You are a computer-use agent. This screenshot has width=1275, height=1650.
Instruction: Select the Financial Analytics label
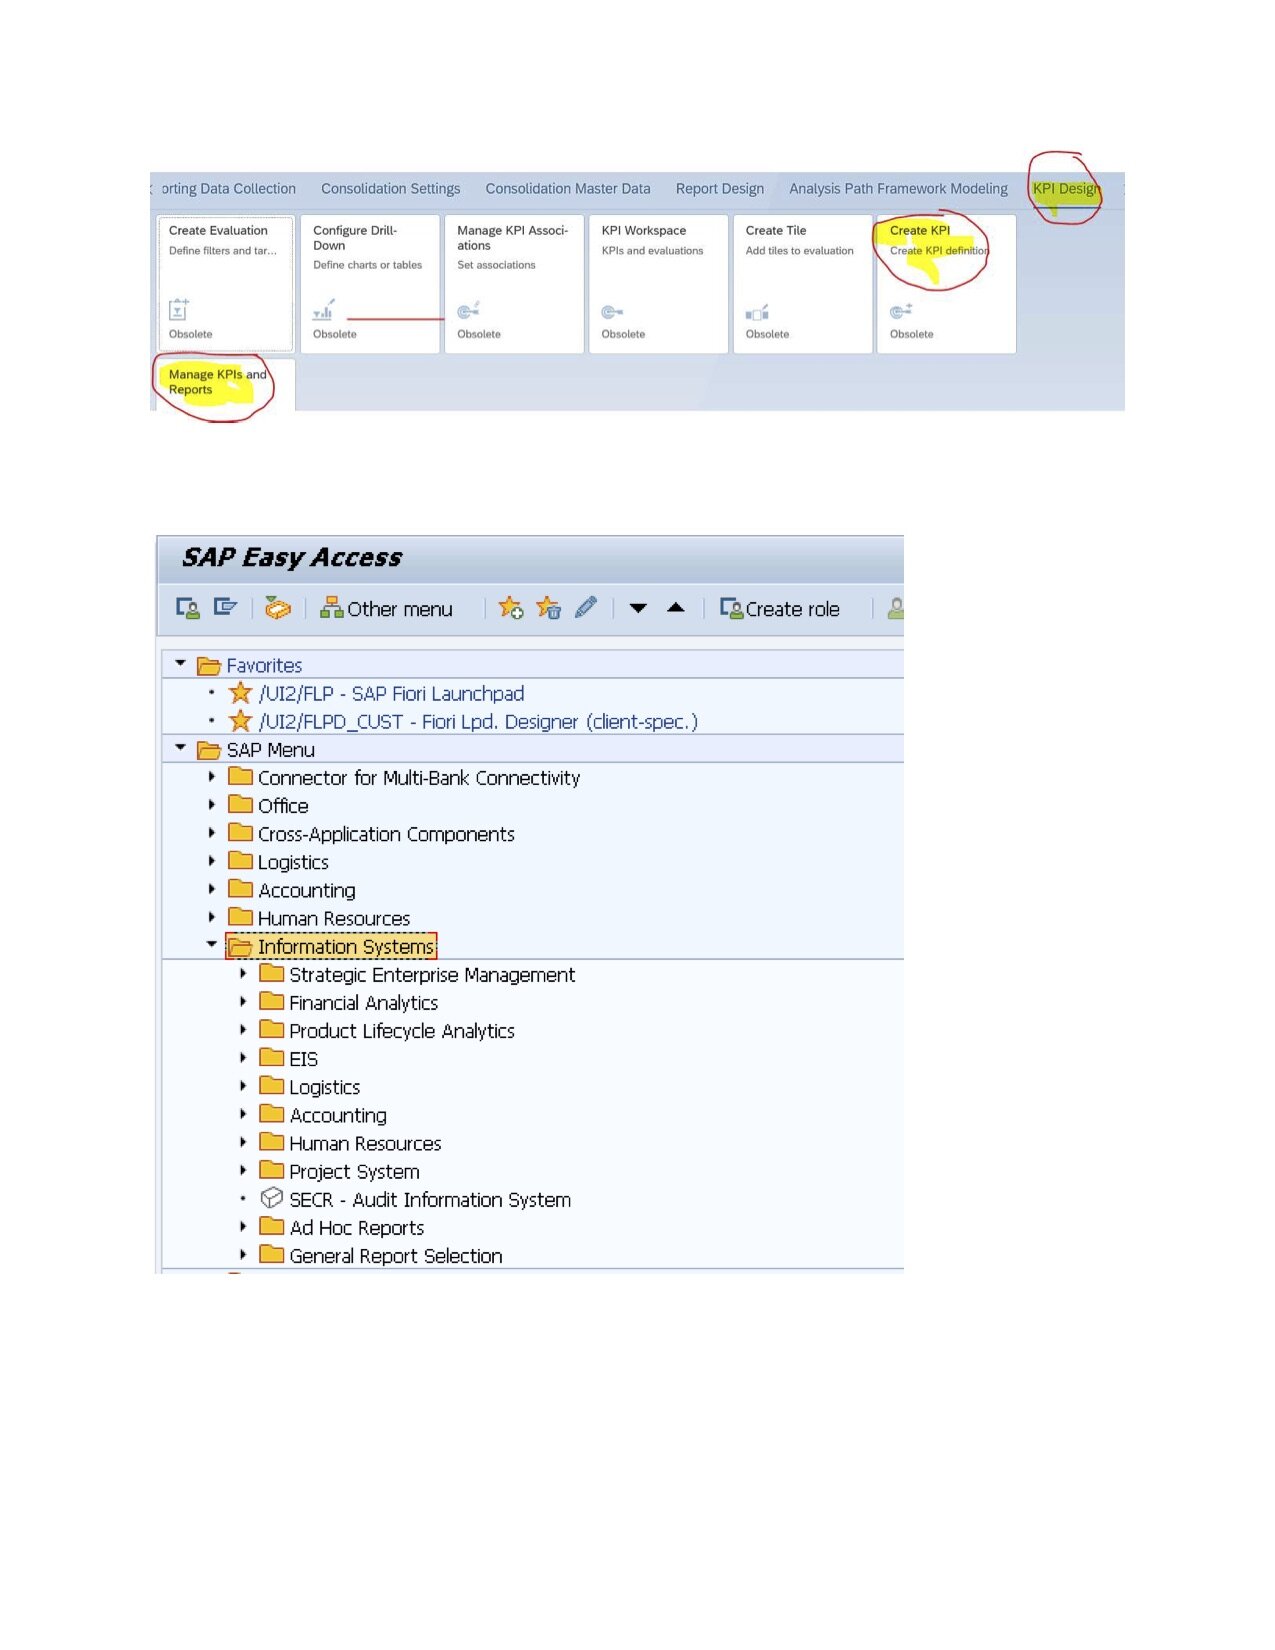(364, 1003)
